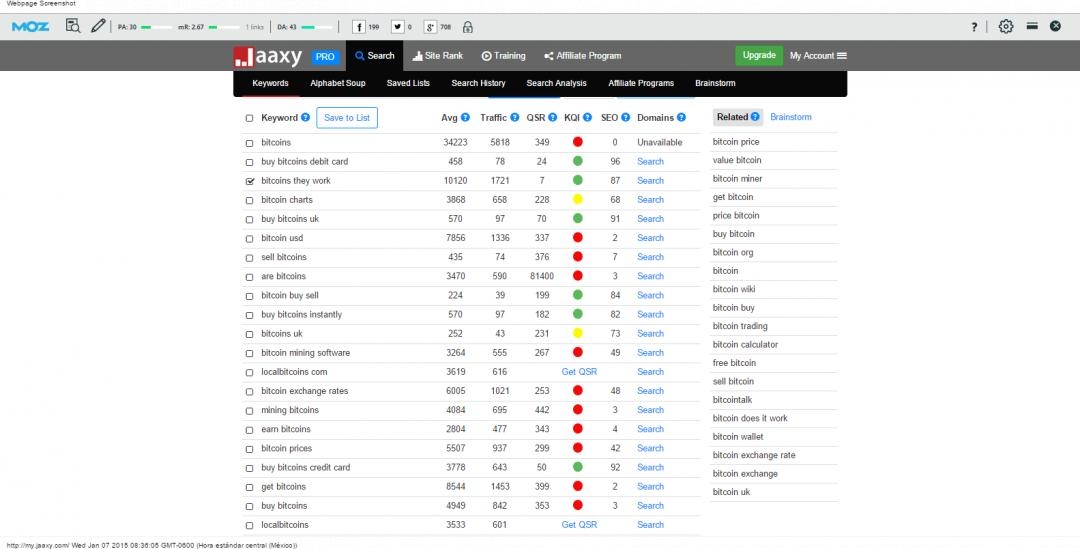Open help icon next to Traffic
The height and width of the screenshot is (549, 1080).
coord(515,118)
